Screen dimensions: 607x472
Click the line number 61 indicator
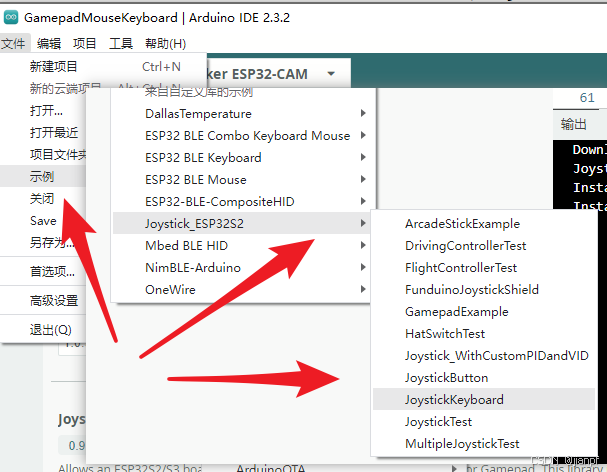point(587,98)
